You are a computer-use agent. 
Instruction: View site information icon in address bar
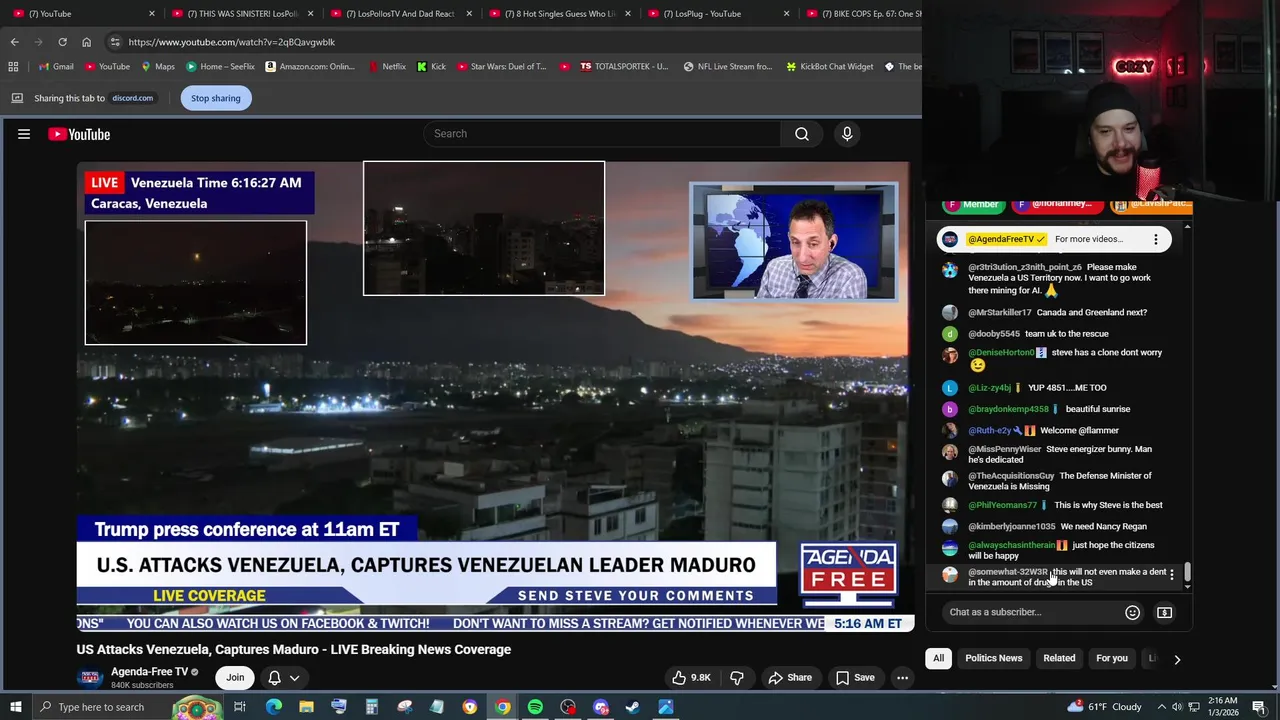tap(115, 42)
